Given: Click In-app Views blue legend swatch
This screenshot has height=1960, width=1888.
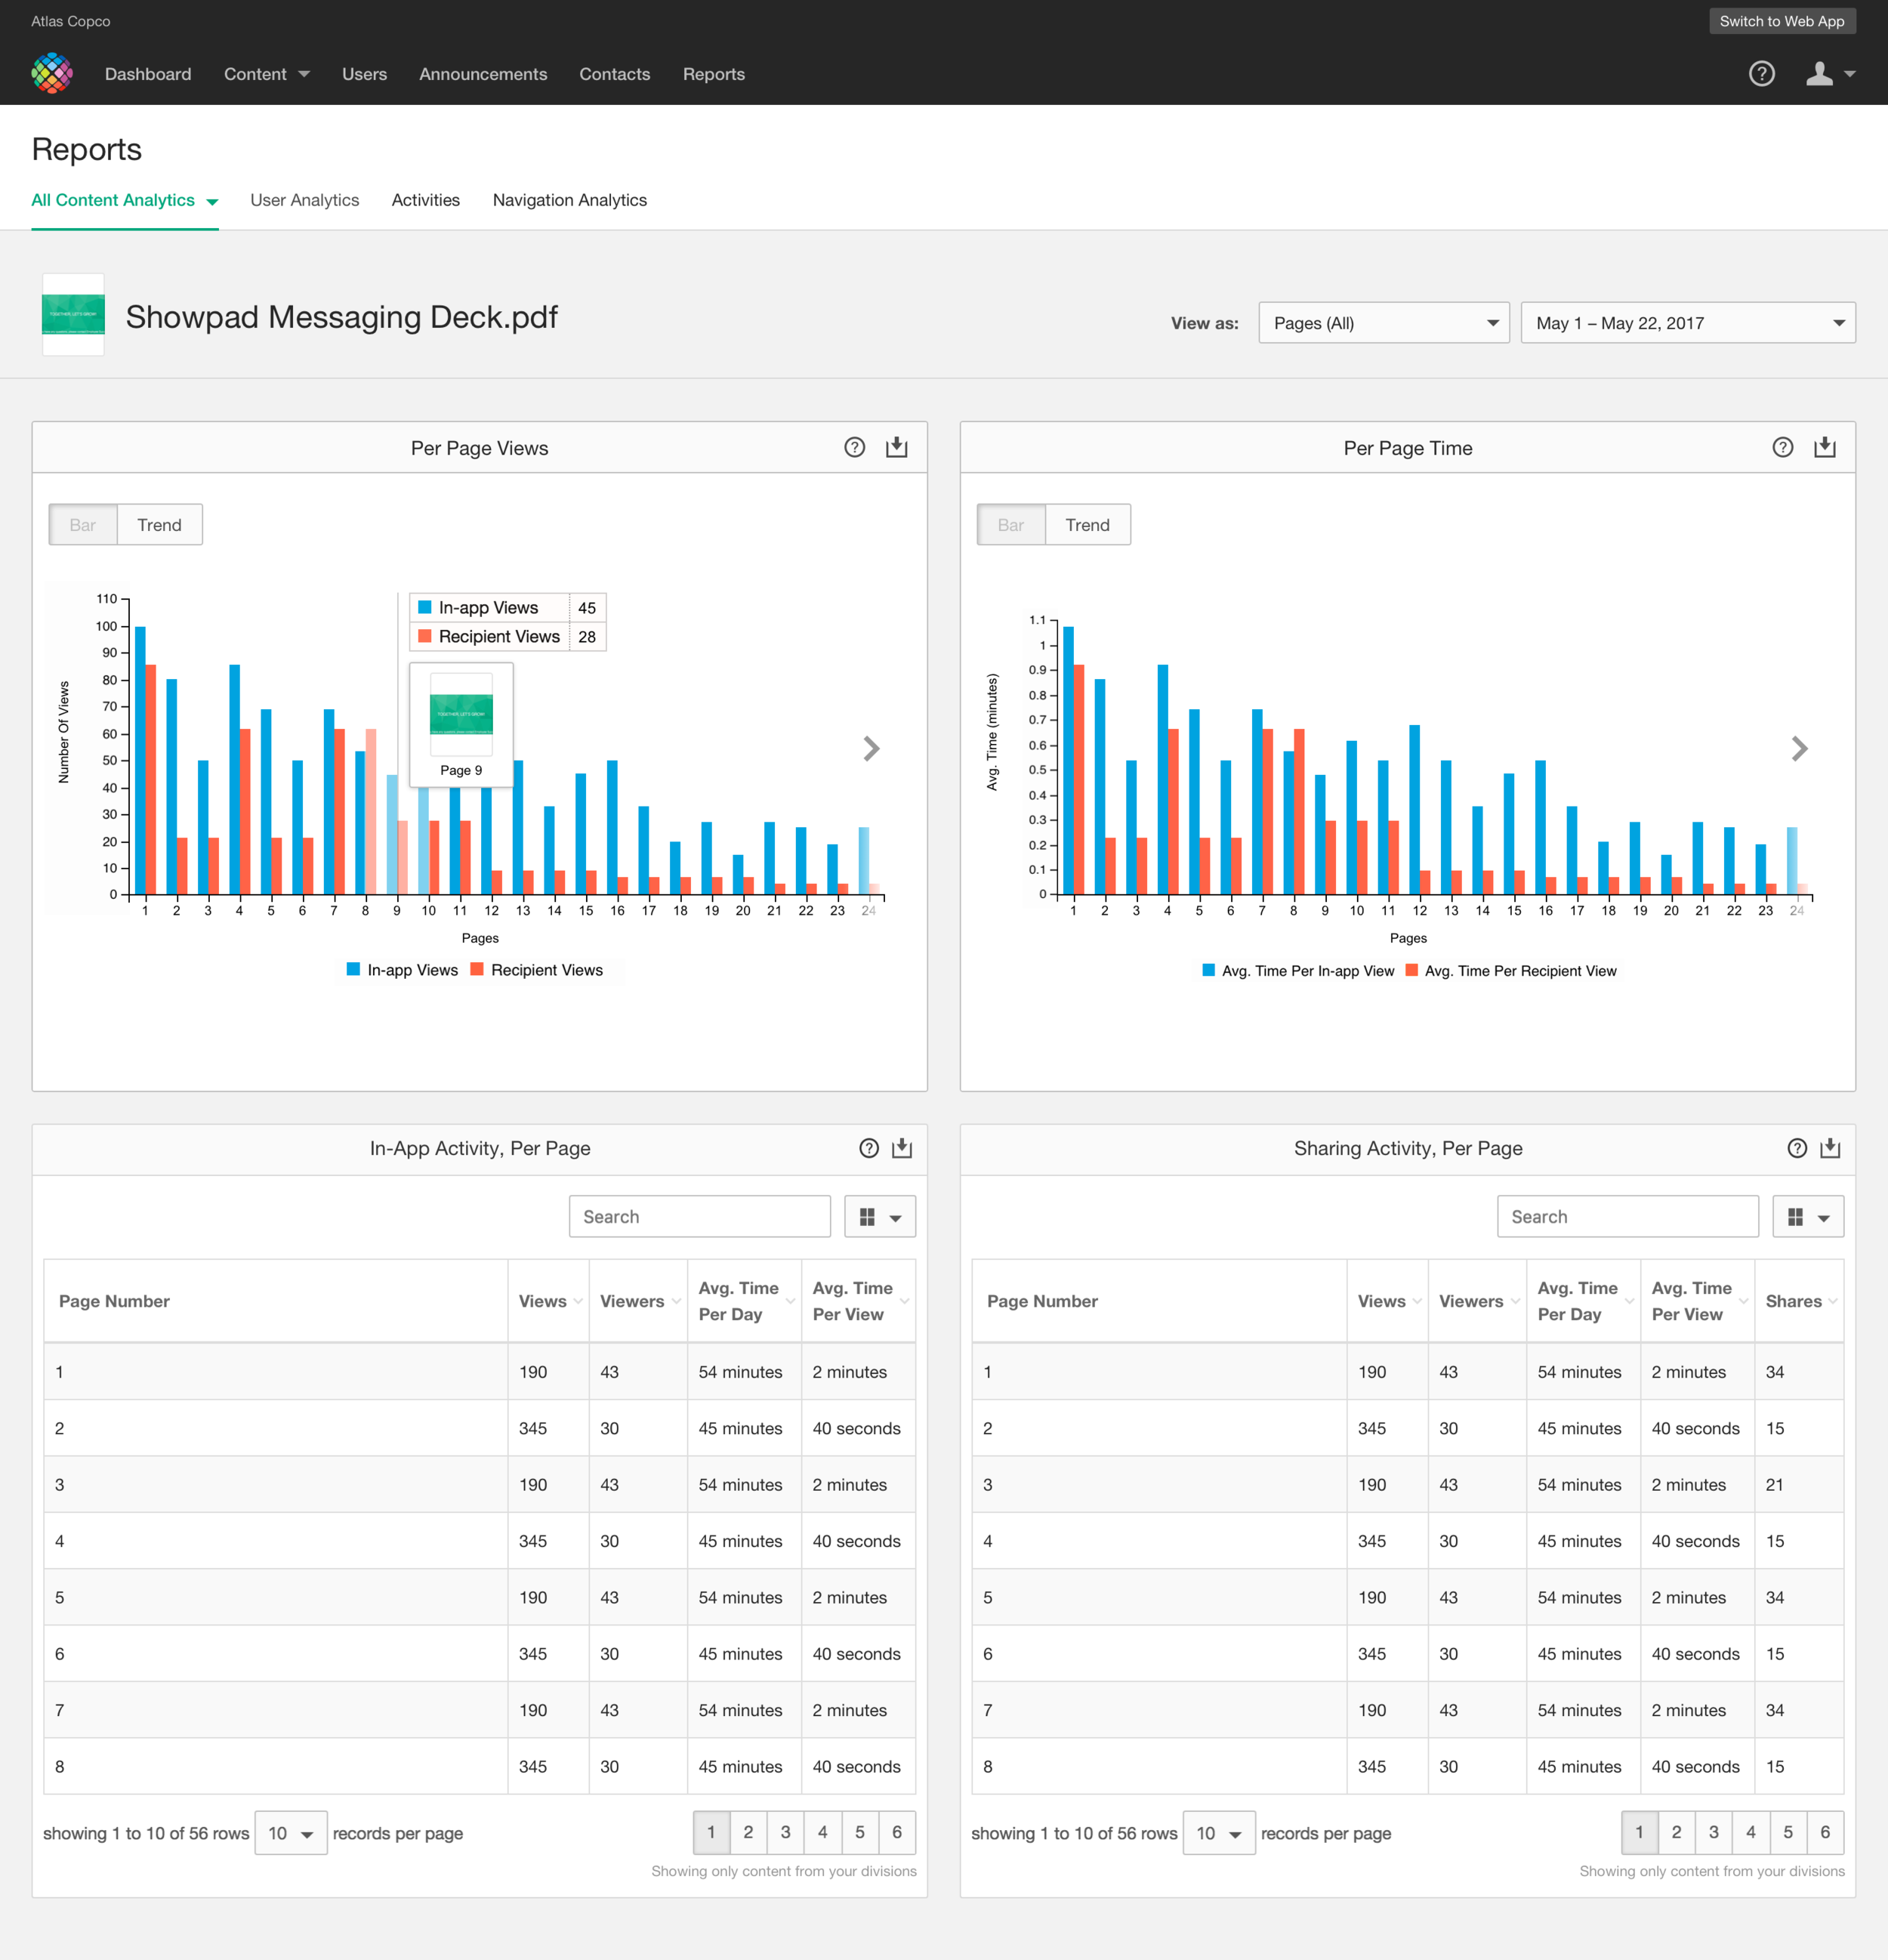Looking at the screenshot, I should (x=353, y=970).
